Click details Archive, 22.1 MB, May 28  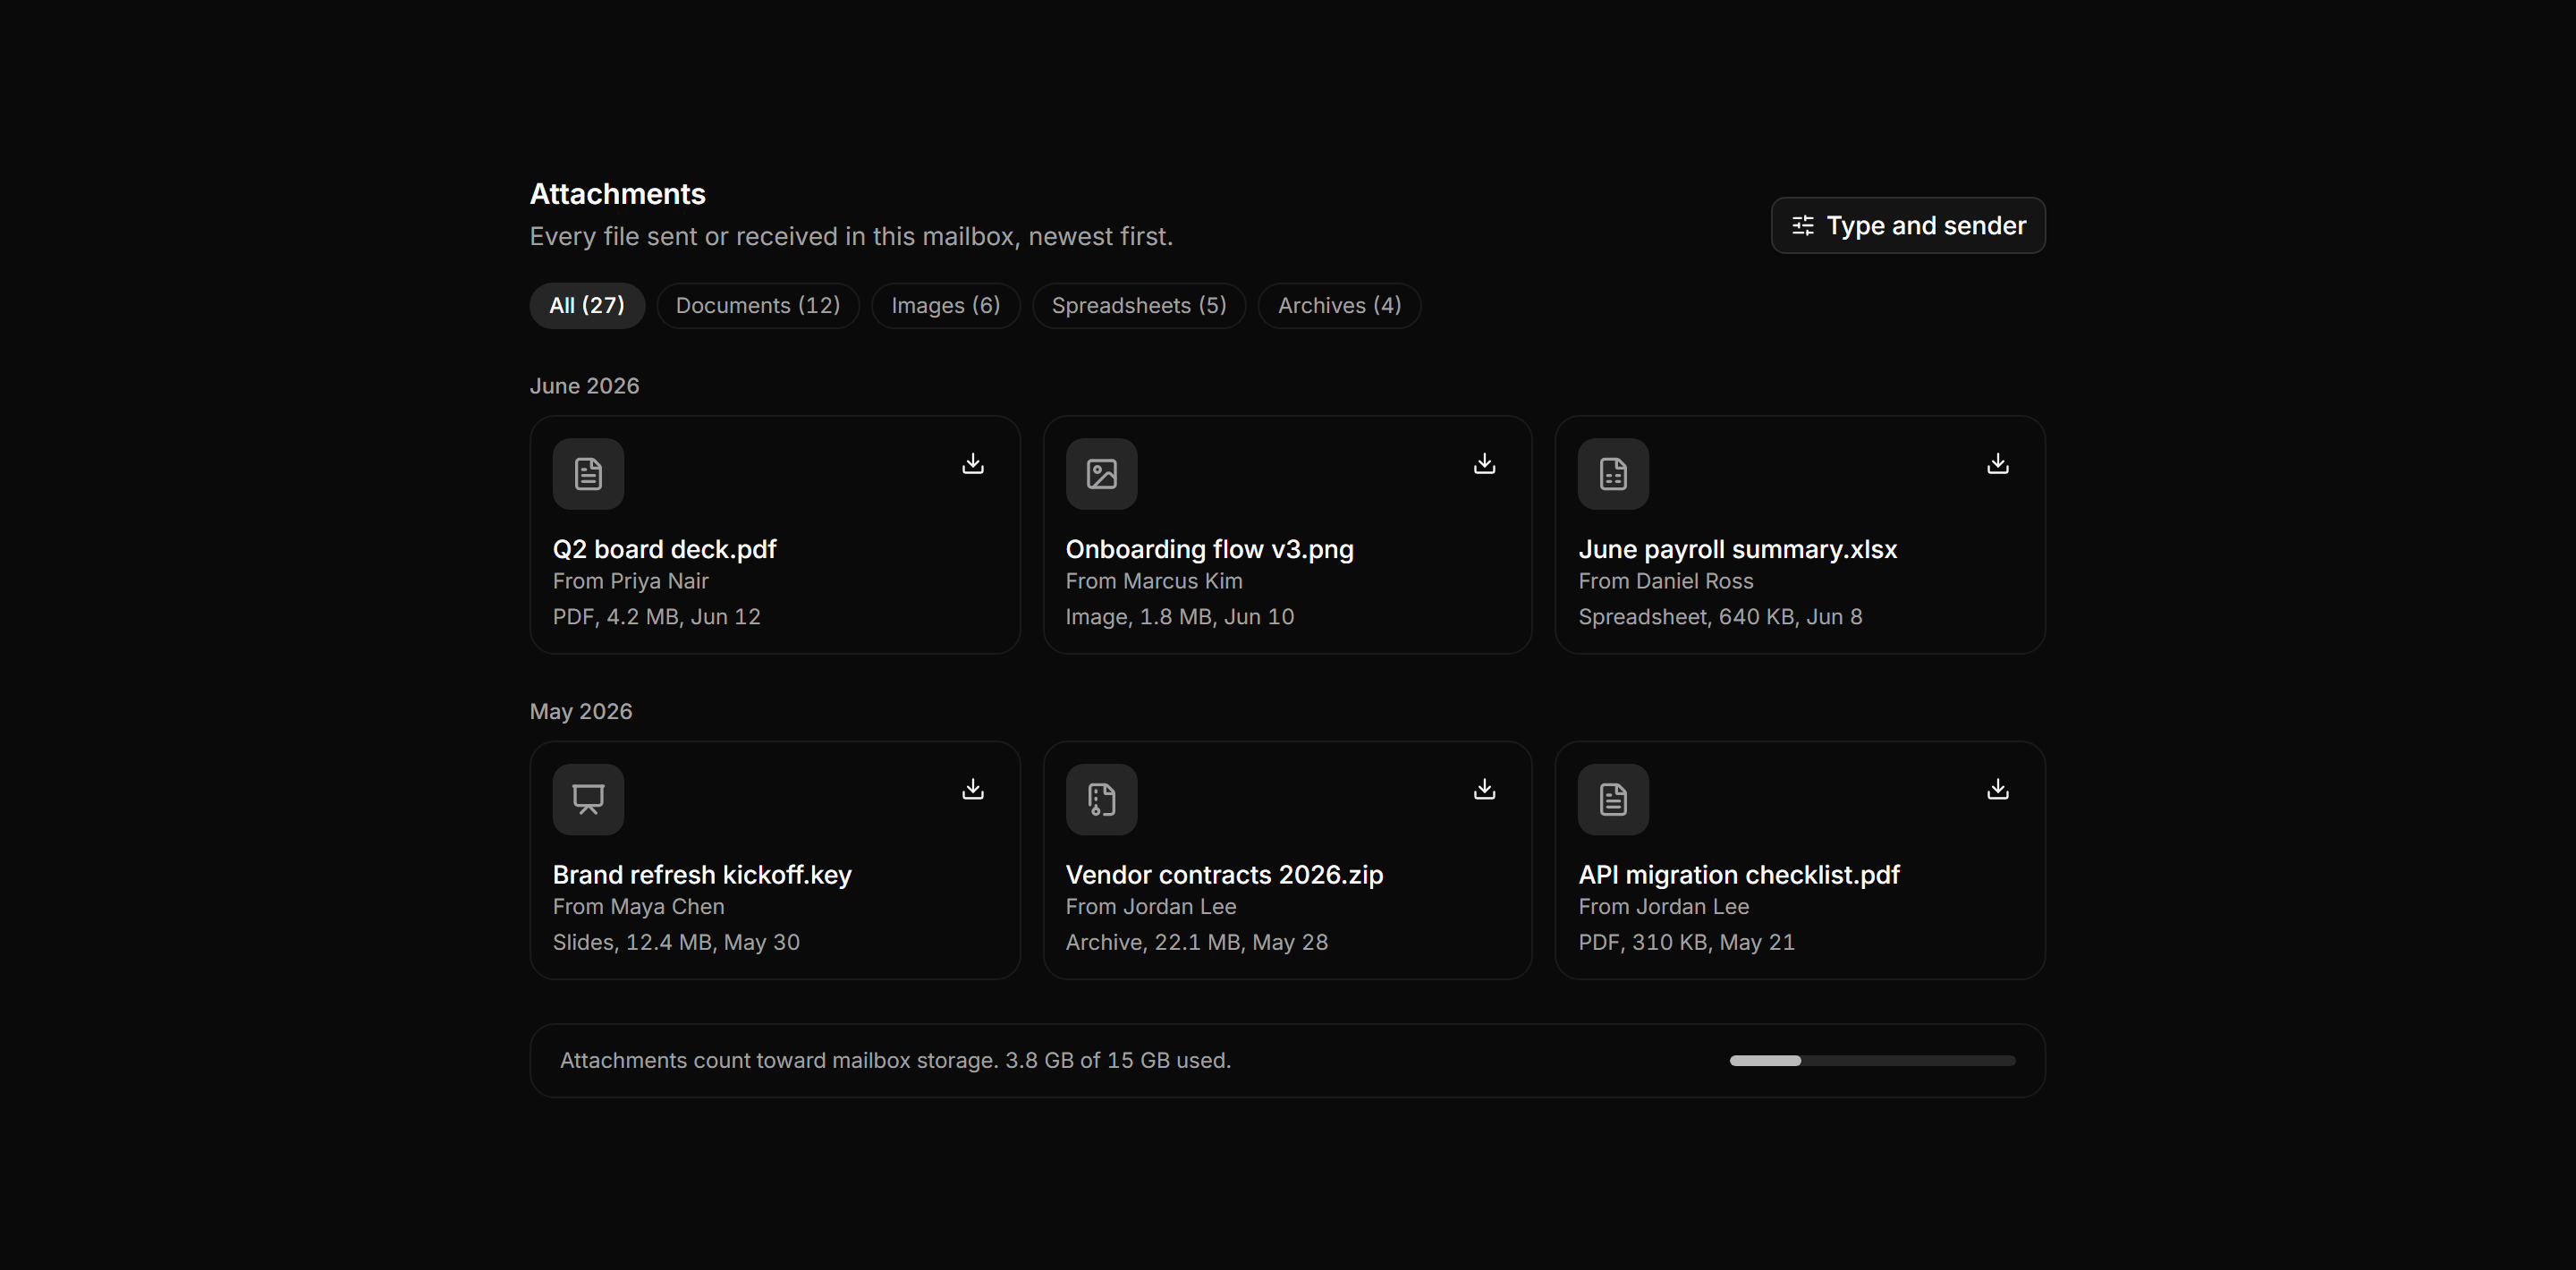tap(1196, 943)
